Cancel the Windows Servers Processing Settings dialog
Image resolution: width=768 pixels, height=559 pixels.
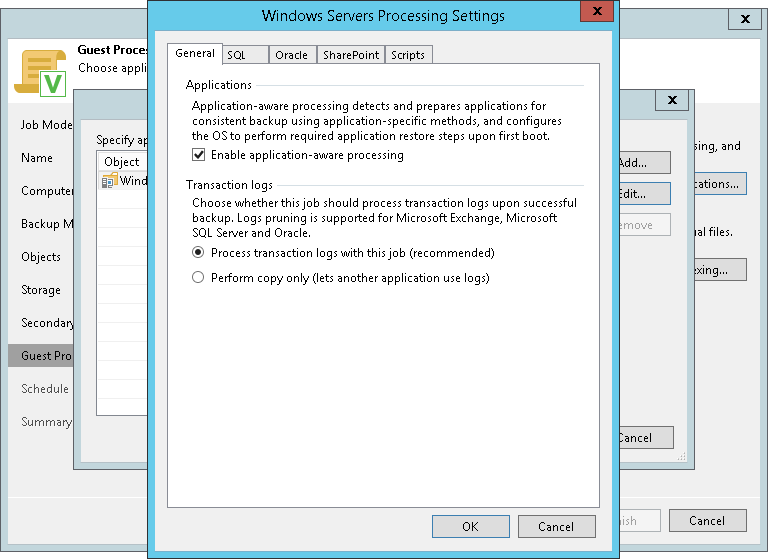556,526
